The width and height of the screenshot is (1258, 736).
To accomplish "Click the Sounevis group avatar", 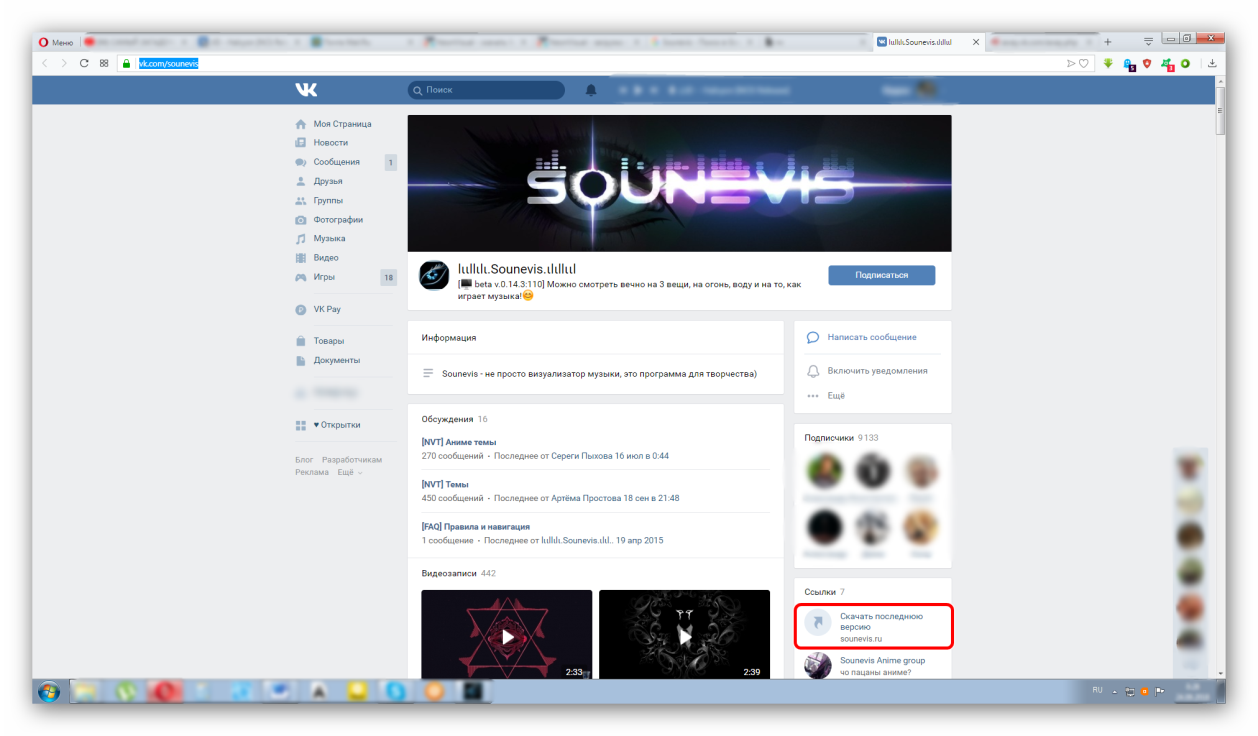I will click(x=434, y=275).
